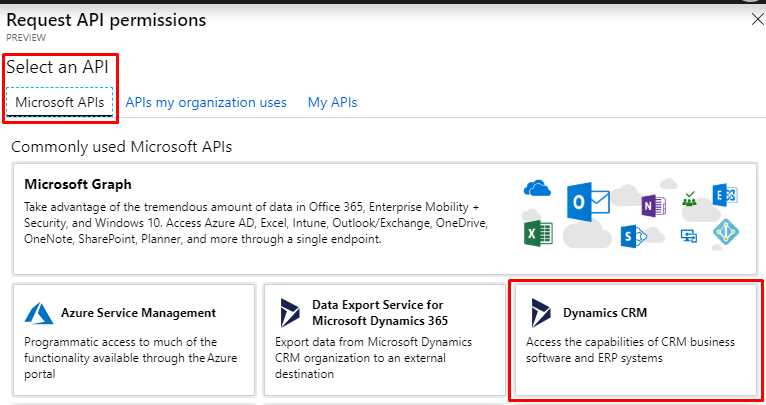The height and width of the screenshot is (405, 766).
Task: Pick the Dynamics CRM API card
Action: 636,340
